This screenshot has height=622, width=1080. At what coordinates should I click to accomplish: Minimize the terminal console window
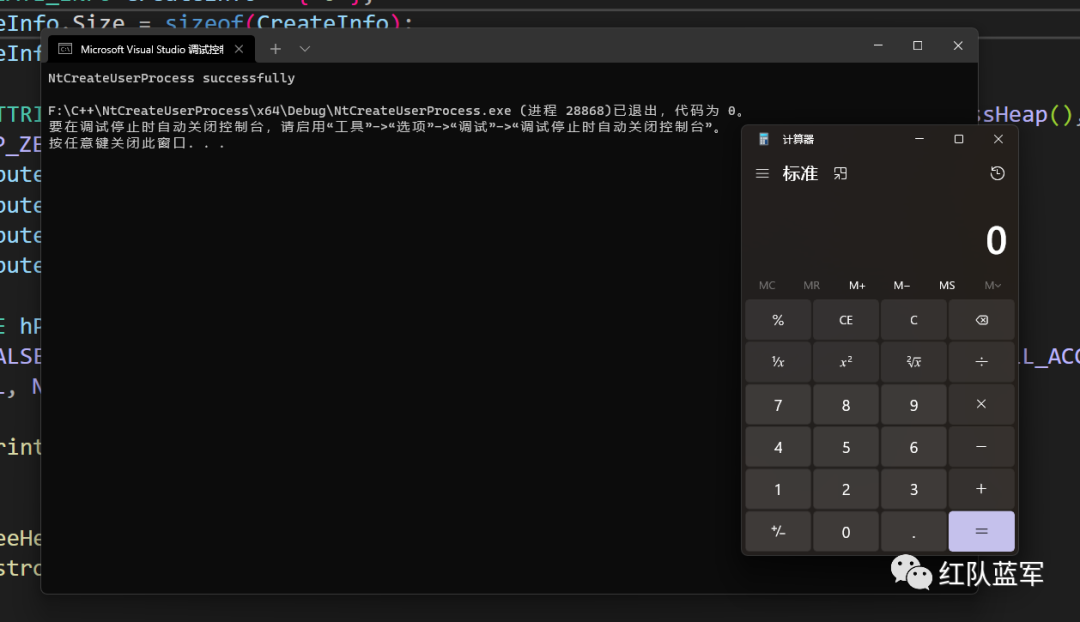(x=878, y=45)
